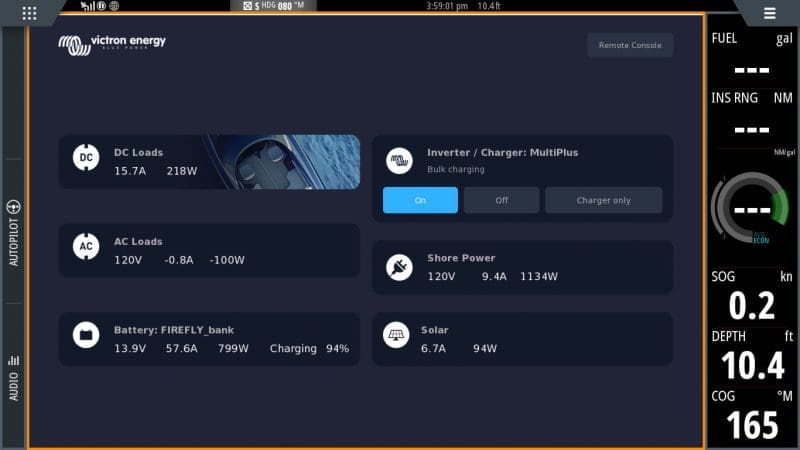Screen dimensions: 800x450
Task: Click the battery 13.9V value
Action: (130, 348)
